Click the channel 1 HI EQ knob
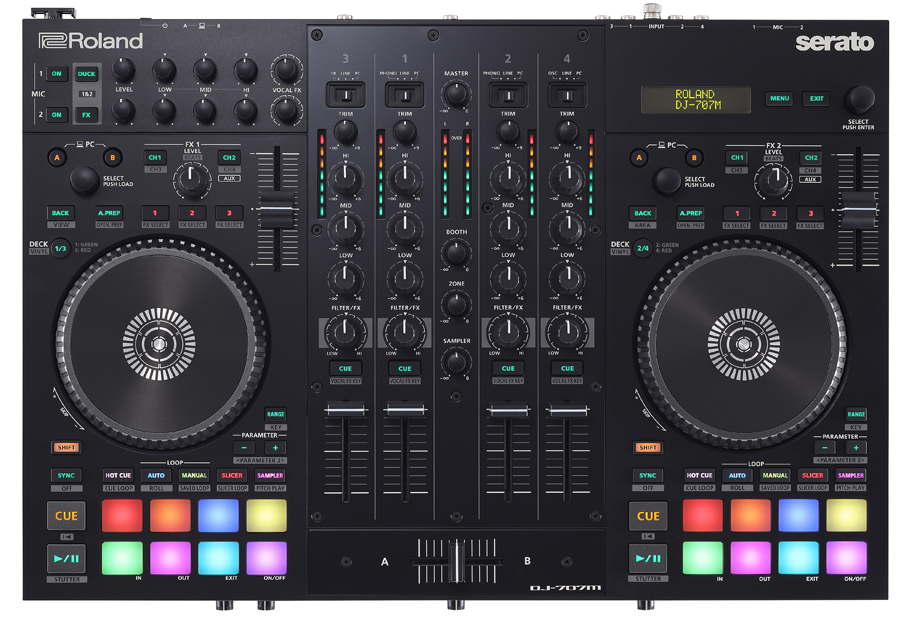This screenshot has width=900, height=621. [x=405, y=178]
